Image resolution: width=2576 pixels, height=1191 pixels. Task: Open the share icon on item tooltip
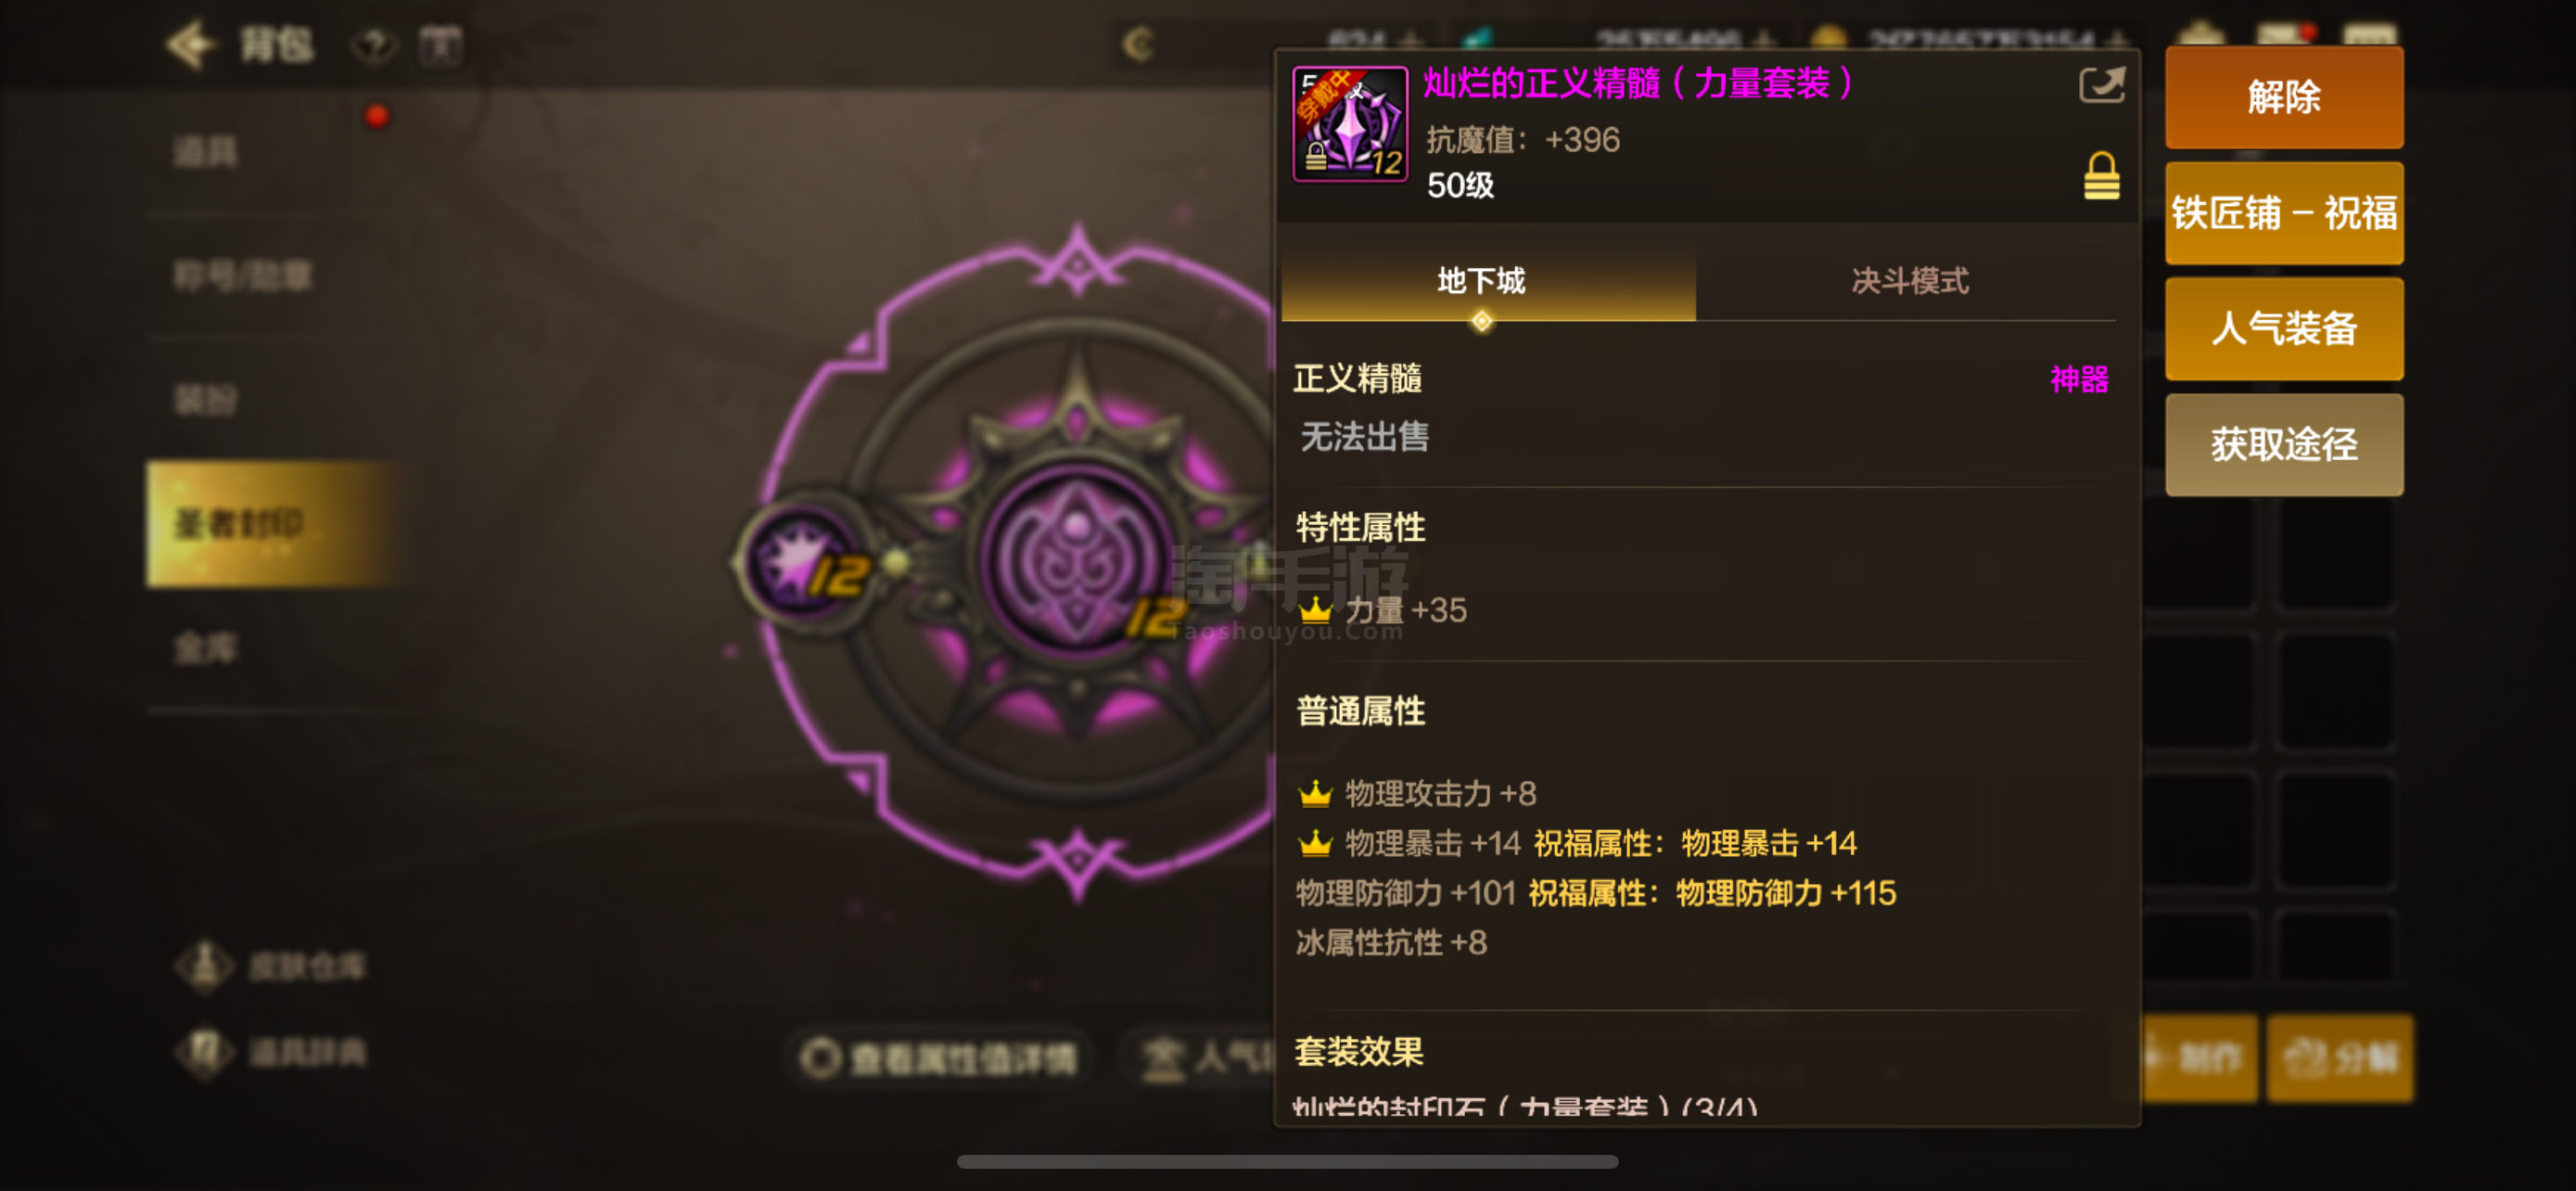[2101, 85]
